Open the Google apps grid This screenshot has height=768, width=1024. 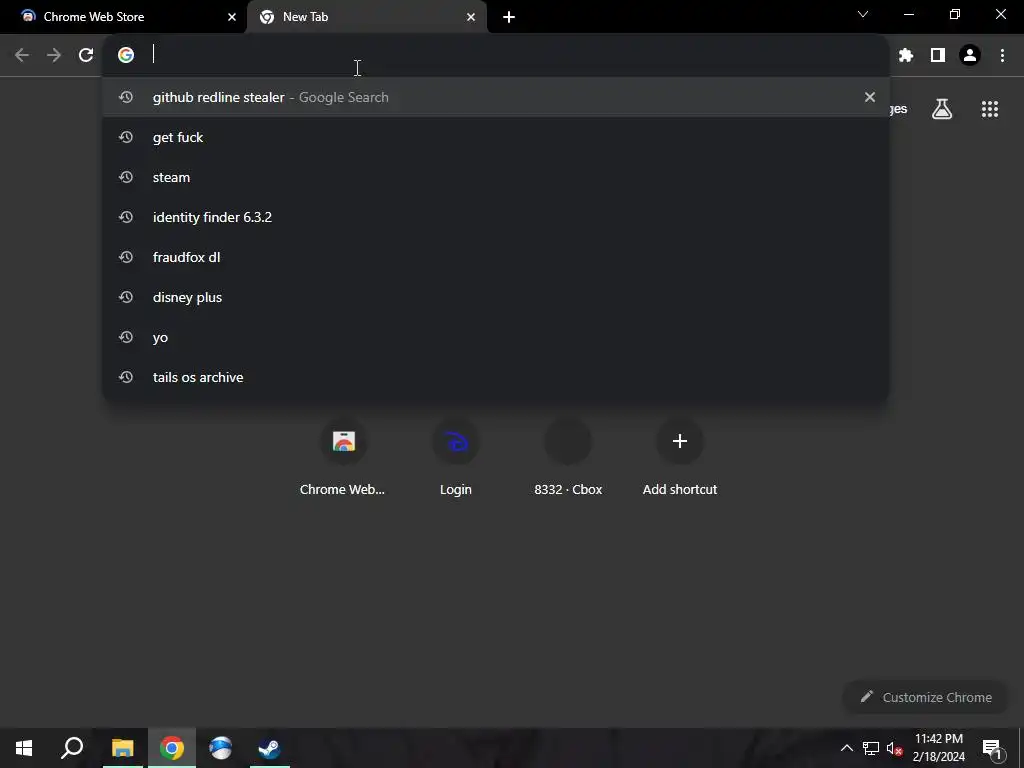tap(989, 109)
